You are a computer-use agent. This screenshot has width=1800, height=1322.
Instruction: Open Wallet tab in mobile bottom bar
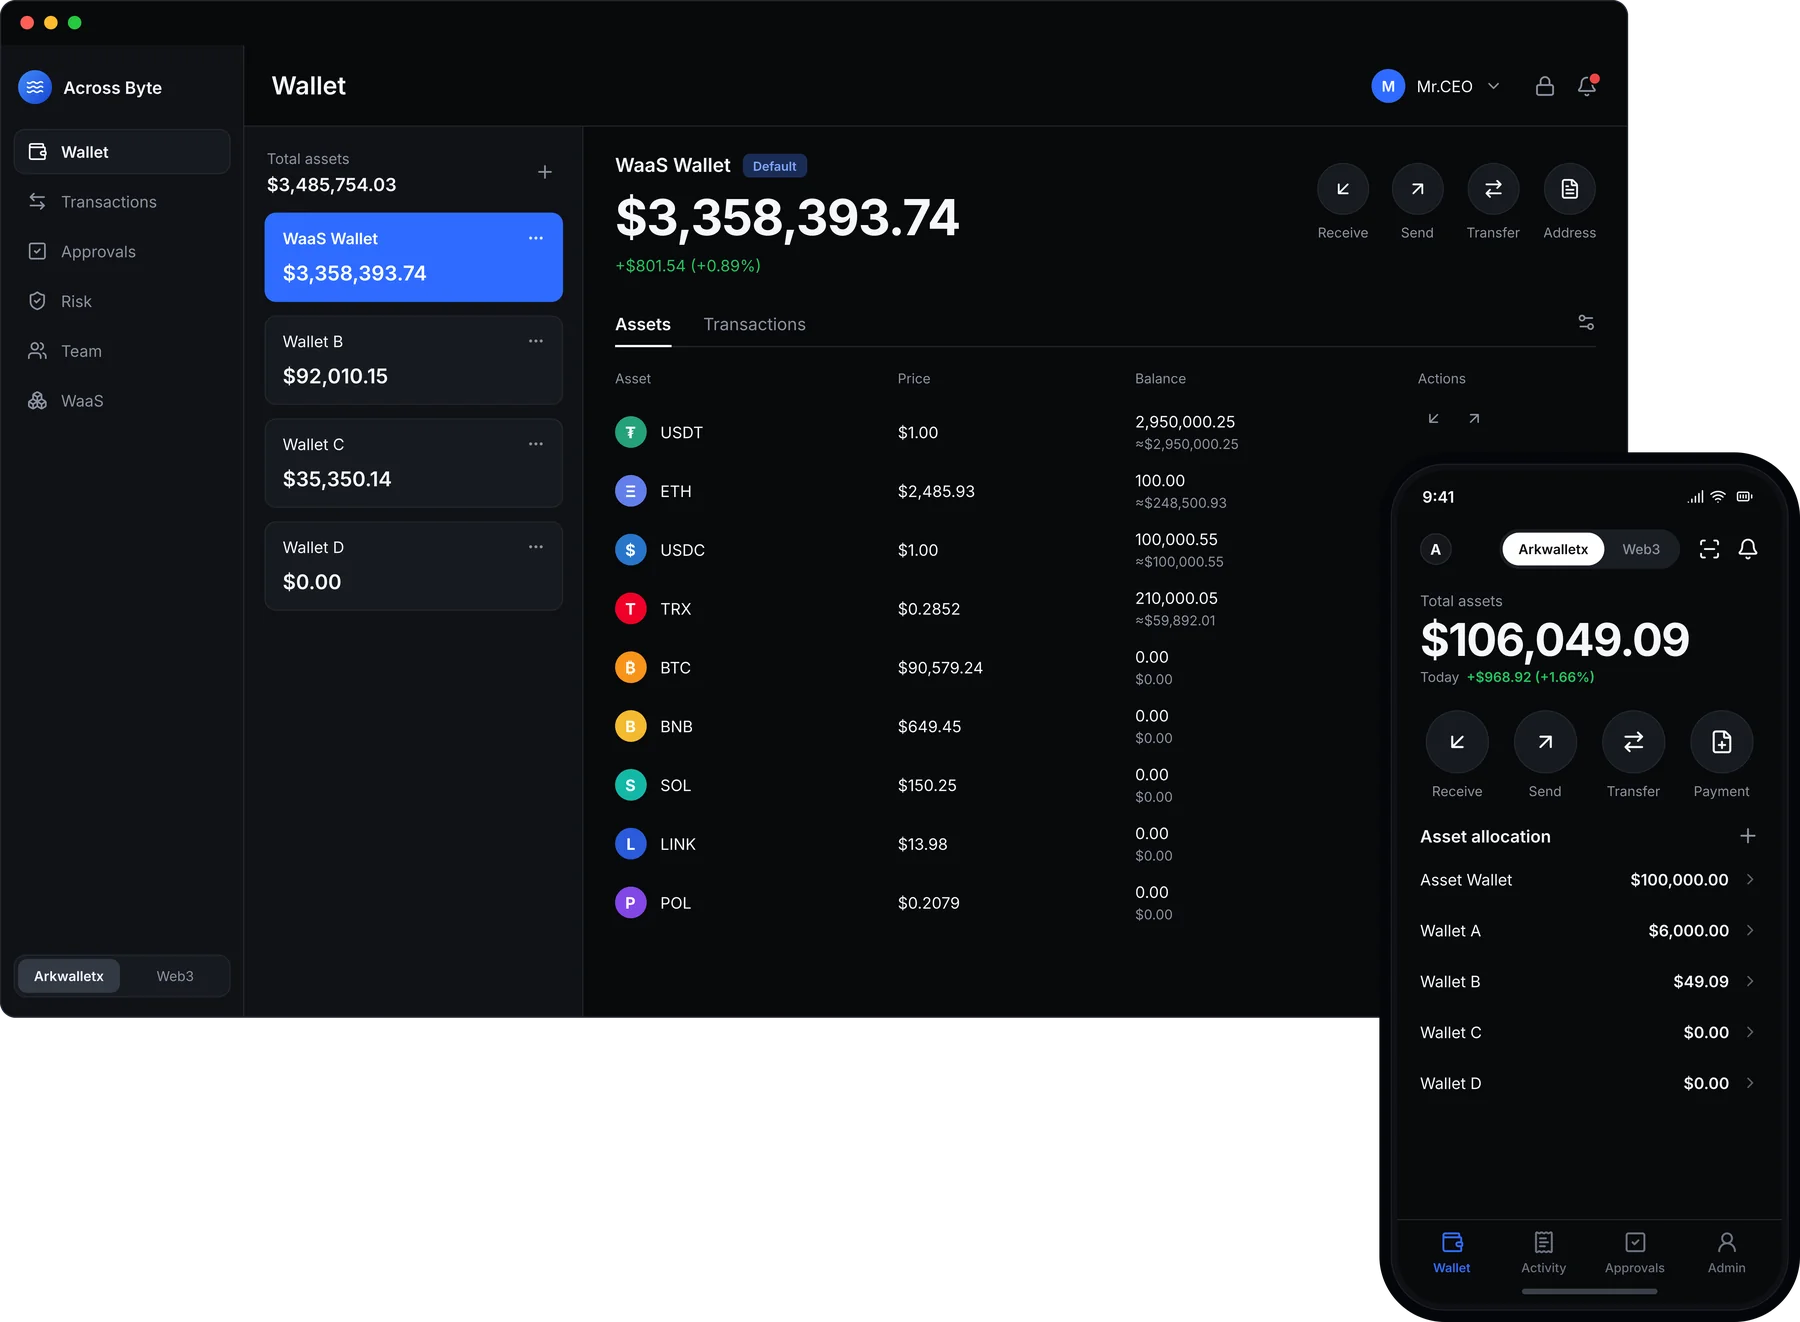point(1452,1253)
